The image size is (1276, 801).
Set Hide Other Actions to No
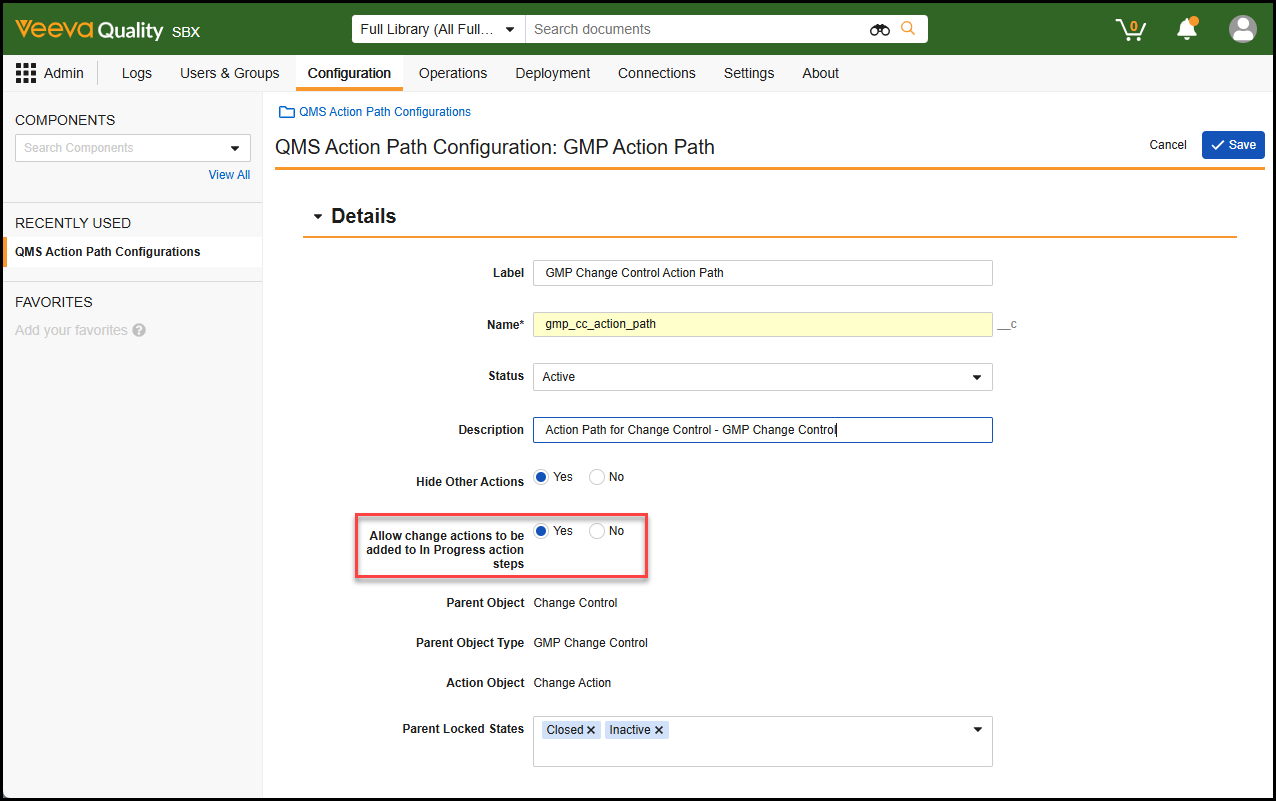pos(597,477)
